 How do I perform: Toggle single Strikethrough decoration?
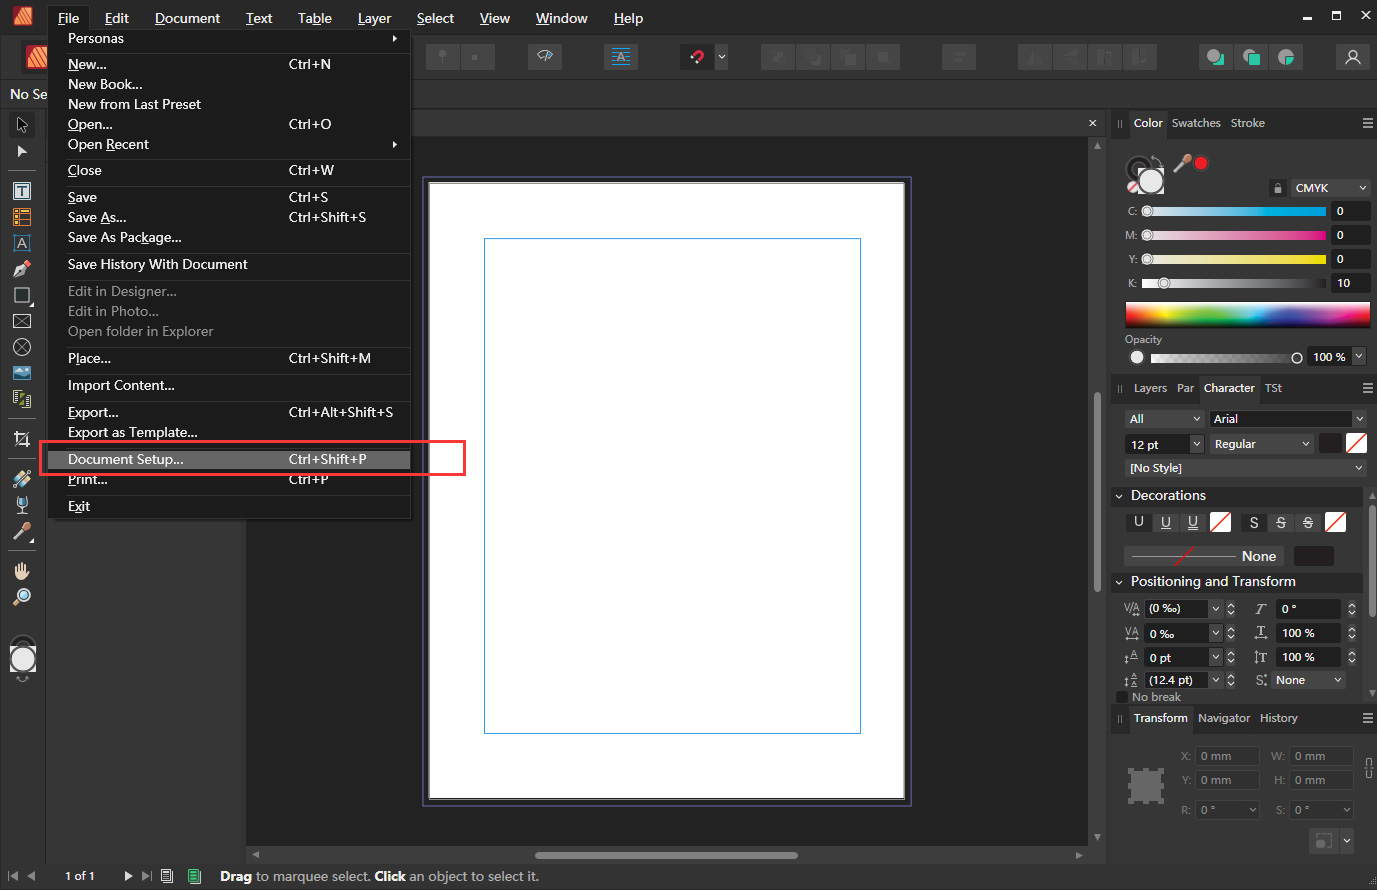click(x=1281, y=522)
